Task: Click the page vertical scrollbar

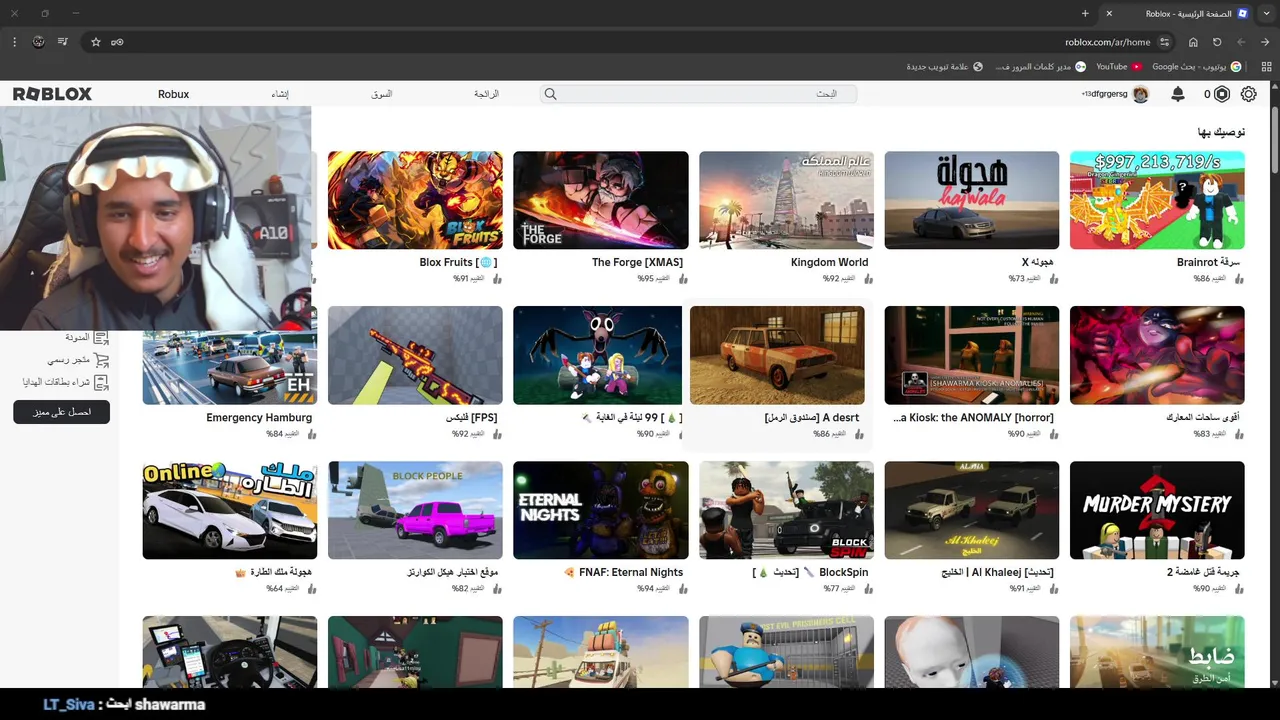Action: pyautogui.click(x=1274, y=140)
